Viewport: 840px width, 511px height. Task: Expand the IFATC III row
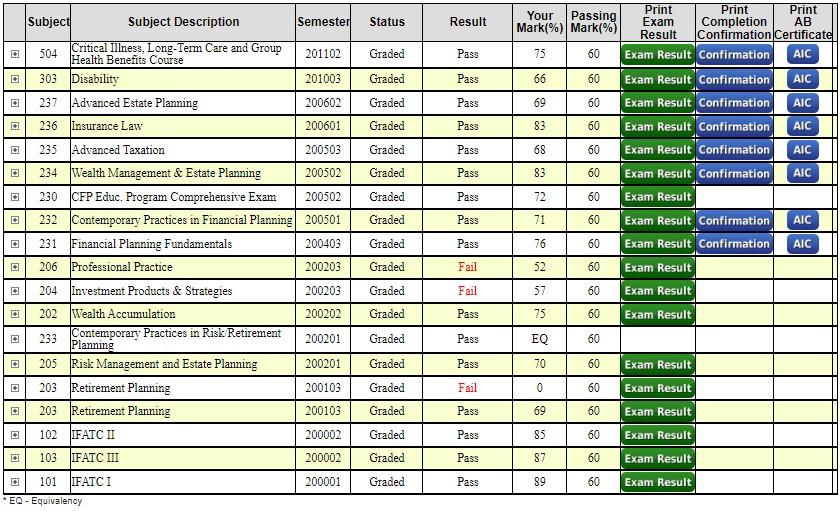[x=15, y=459]
